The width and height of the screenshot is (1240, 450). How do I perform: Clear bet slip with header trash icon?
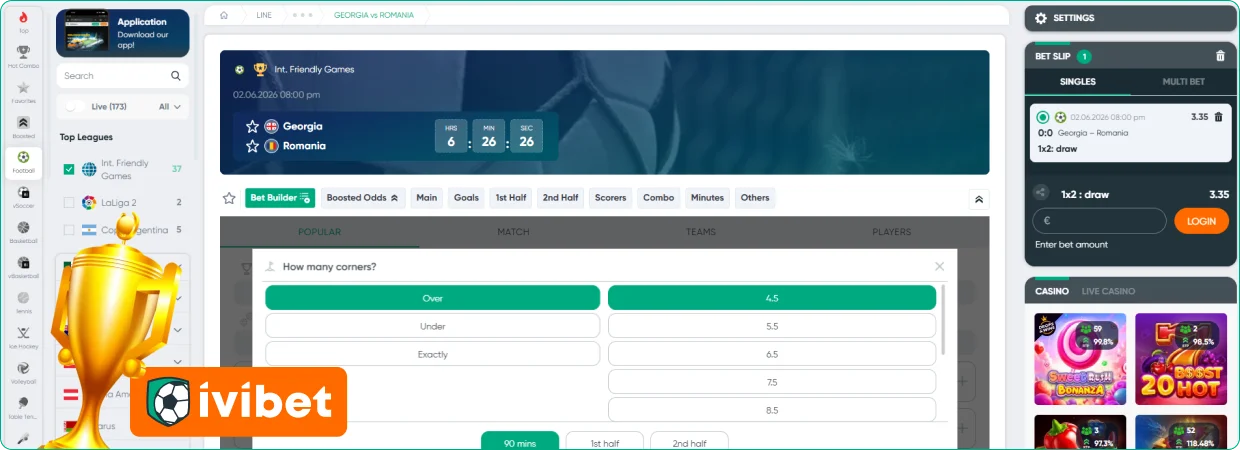point(1220,56)
